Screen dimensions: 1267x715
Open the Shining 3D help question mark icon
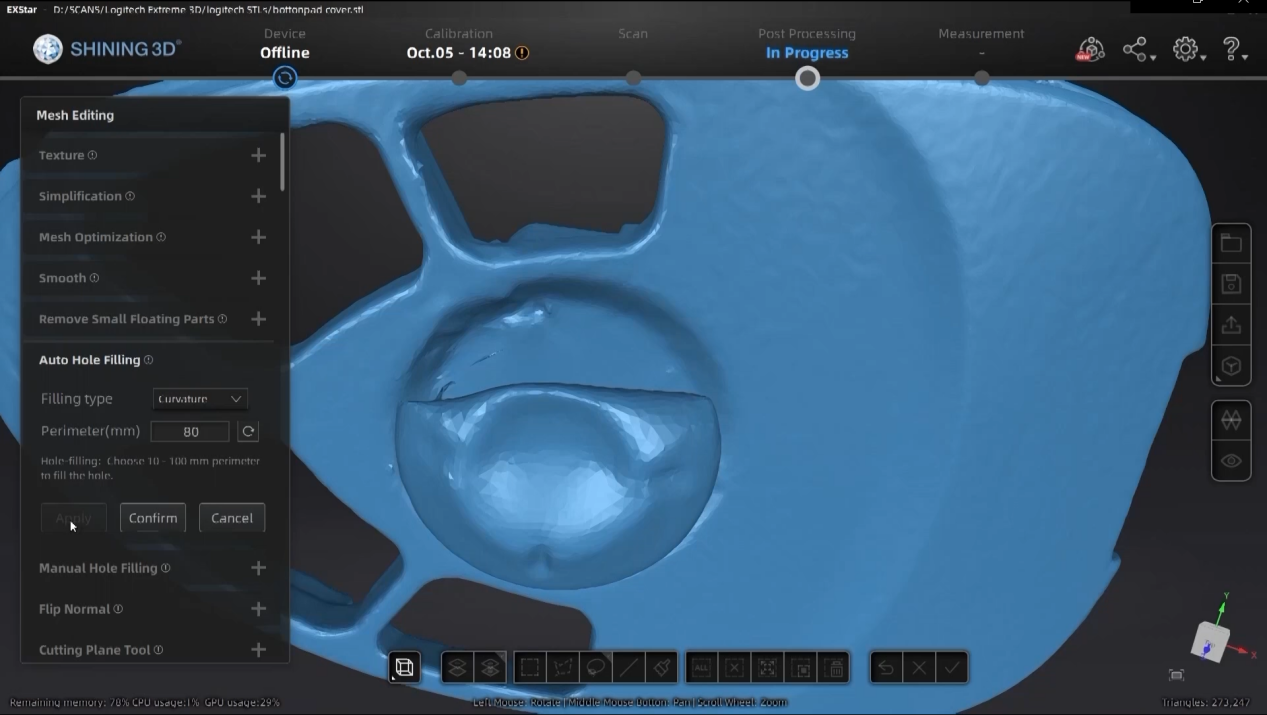point(1231,48)
